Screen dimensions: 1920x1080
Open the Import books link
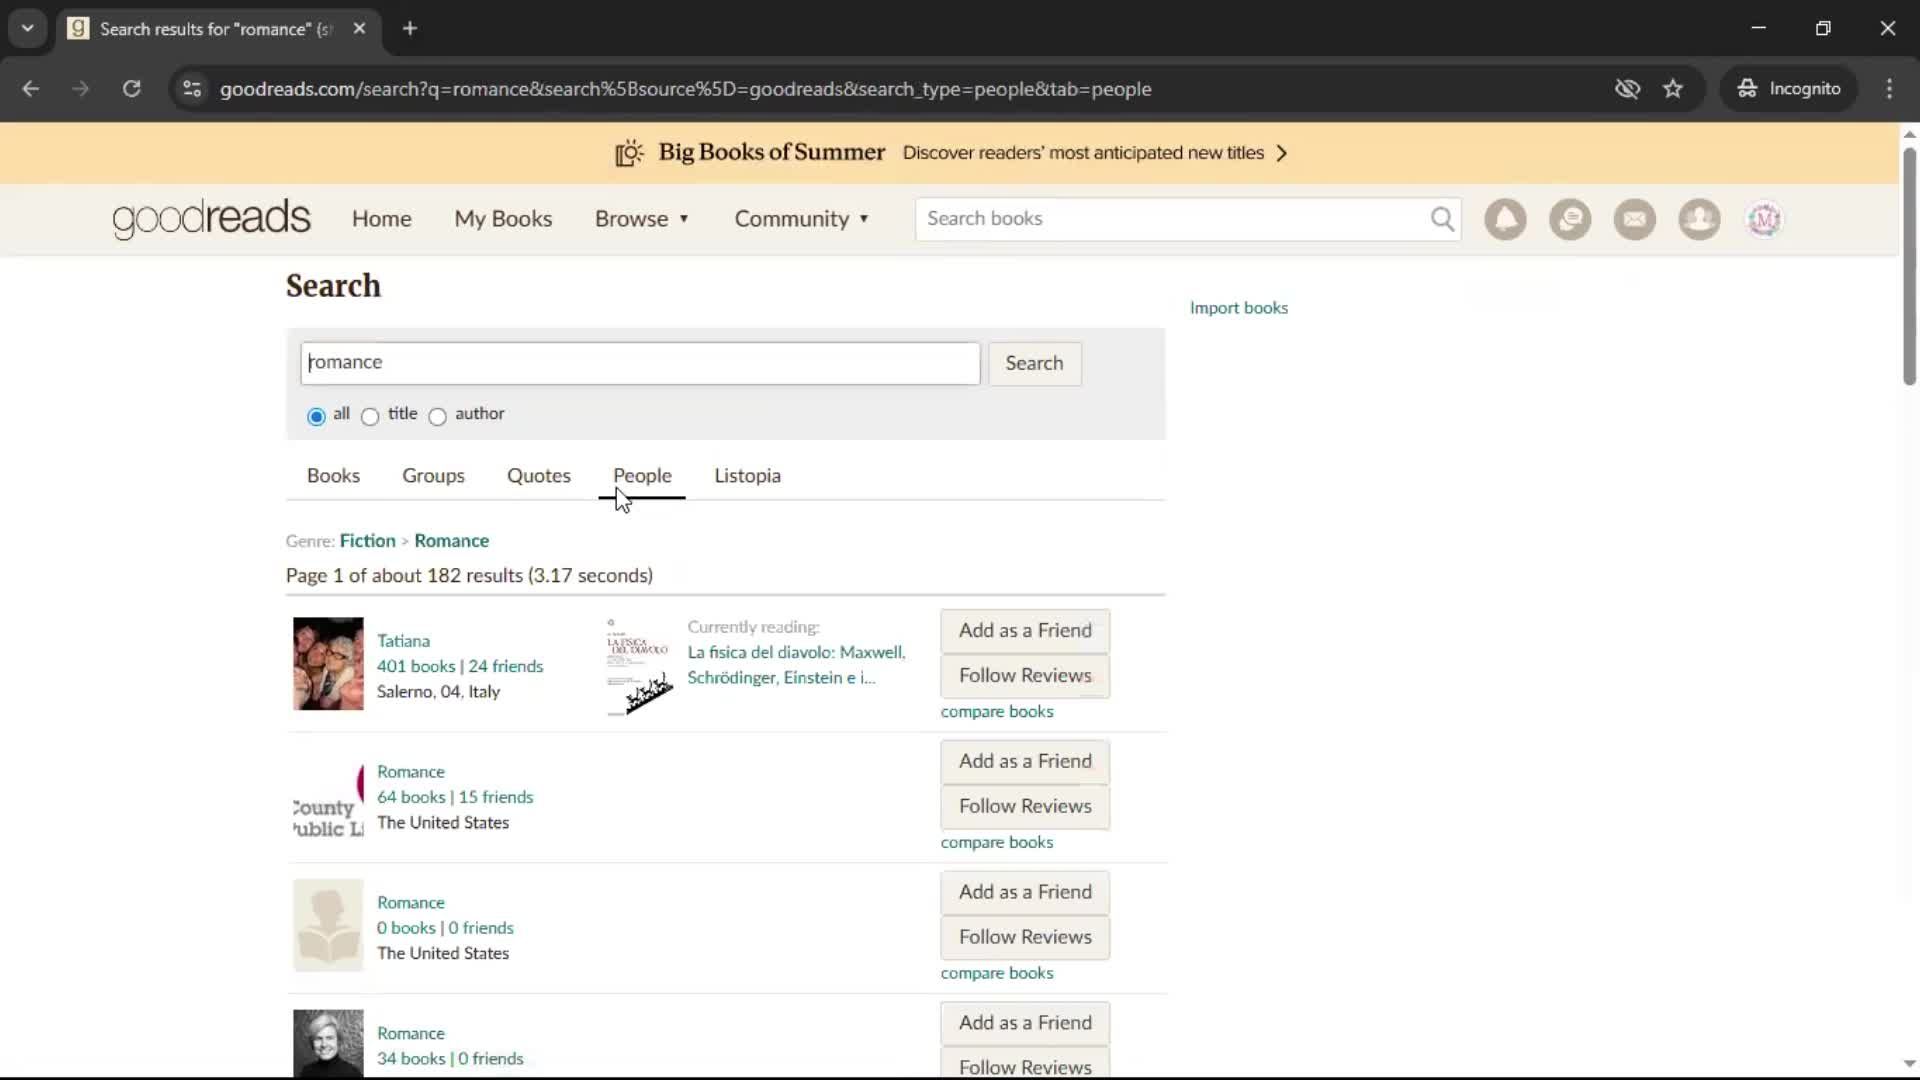click(1238, 308)
